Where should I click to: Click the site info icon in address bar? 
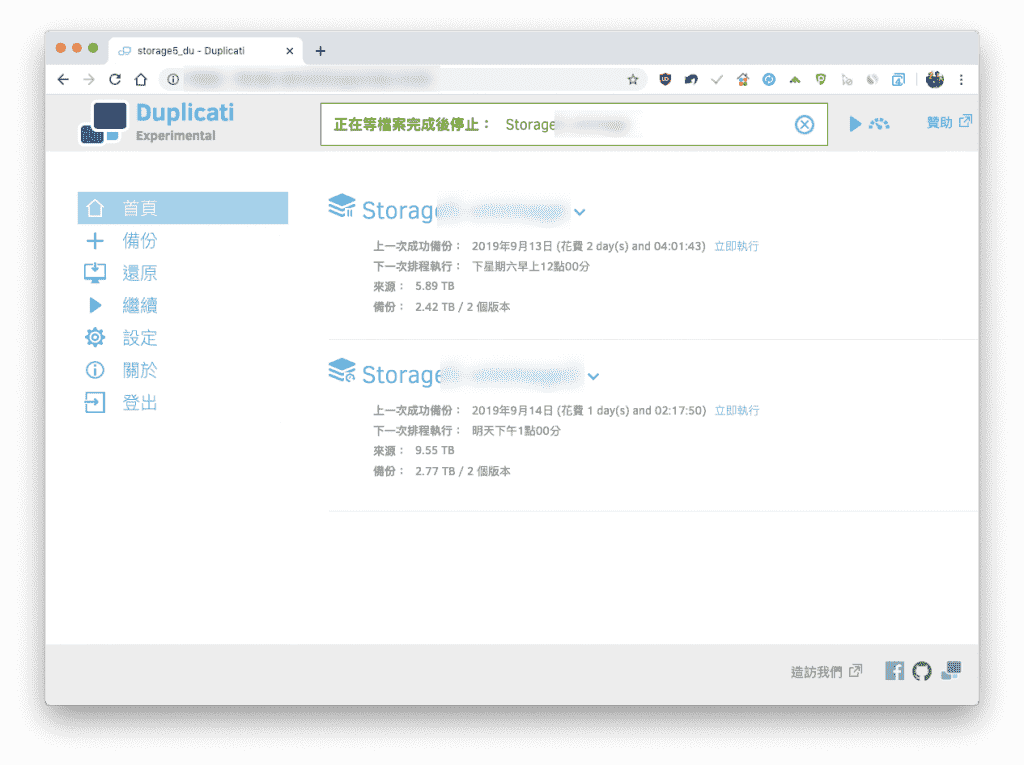pyautogui.click(x=173, y=80)
